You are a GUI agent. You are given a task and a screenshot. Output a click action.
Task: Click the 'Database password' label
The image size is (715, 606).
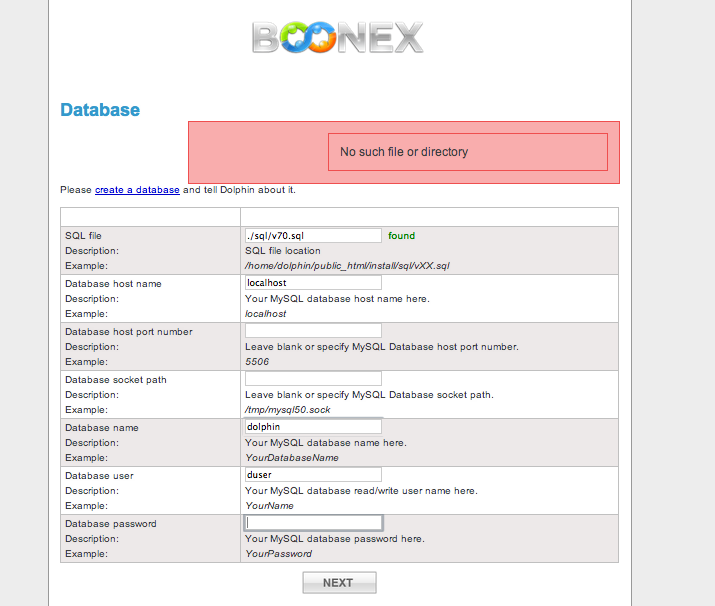pos(111,524)
